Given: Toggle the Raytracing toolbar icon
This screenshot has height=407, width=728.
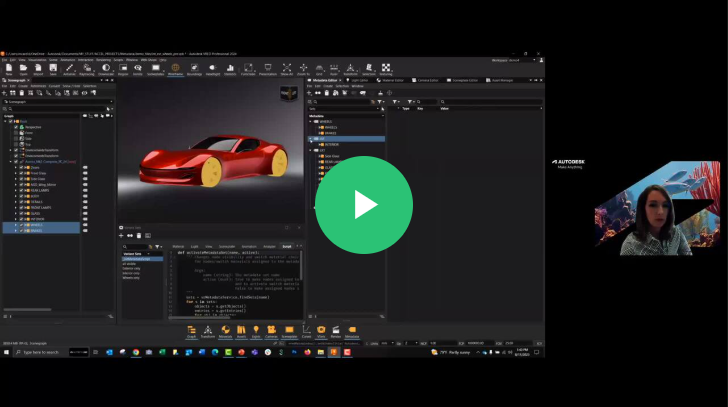Looking at the screenshot, I should tap(87, 70).
